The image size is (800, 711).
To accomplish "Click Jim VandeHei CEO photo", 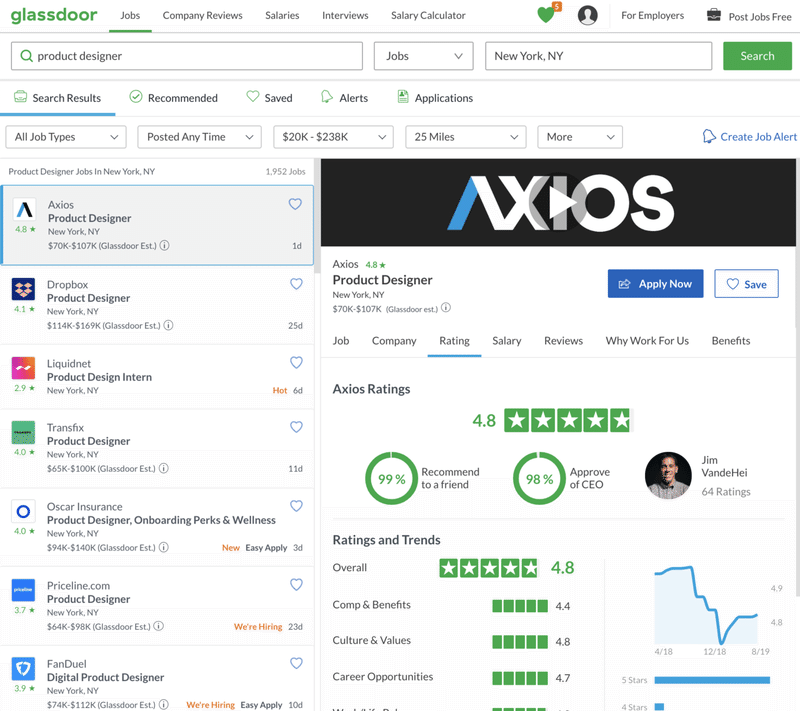I will (668, 475).
